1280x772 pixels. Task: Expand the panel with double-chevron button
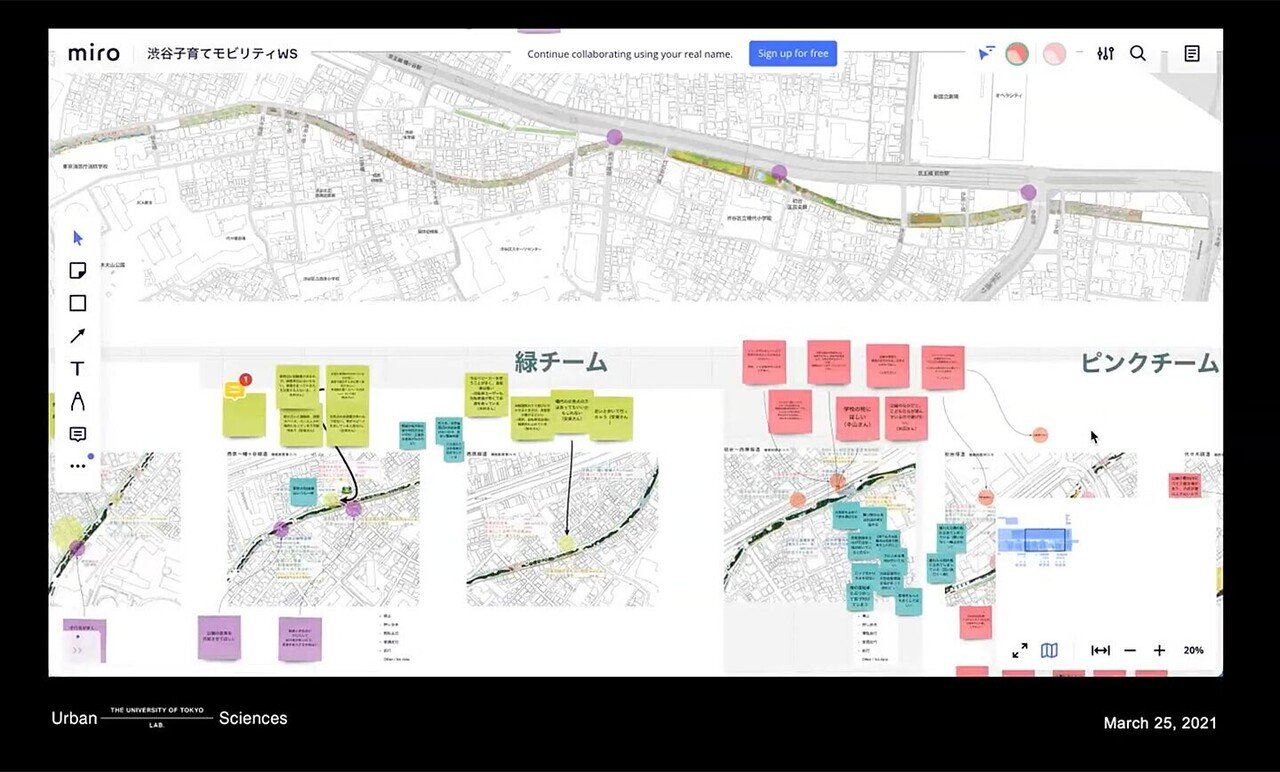point(78,649)
